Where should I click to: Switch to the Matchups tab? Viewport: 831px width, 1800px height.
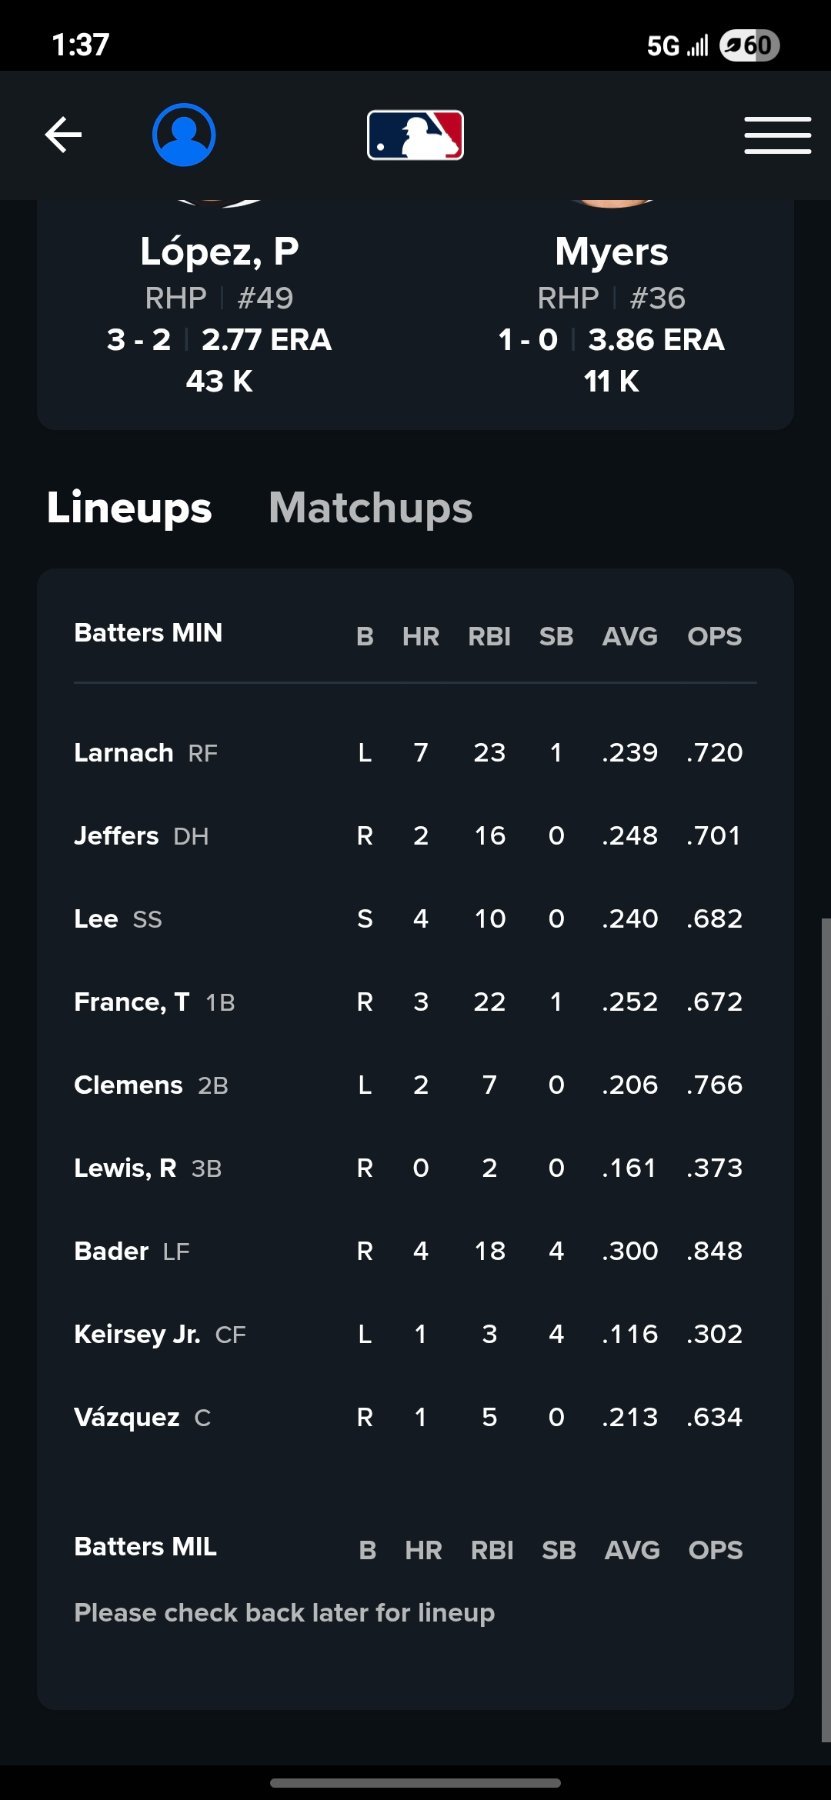click(370, 508)
